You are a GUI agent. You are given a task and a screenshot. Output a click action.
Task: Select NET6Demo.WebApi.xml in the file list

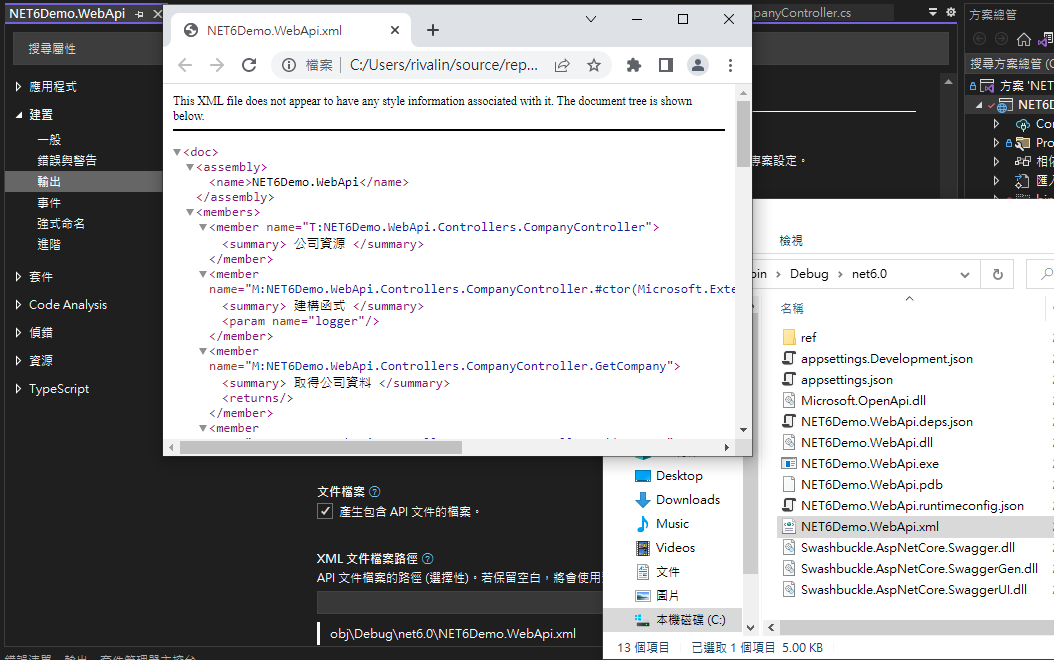coord(869,527)
